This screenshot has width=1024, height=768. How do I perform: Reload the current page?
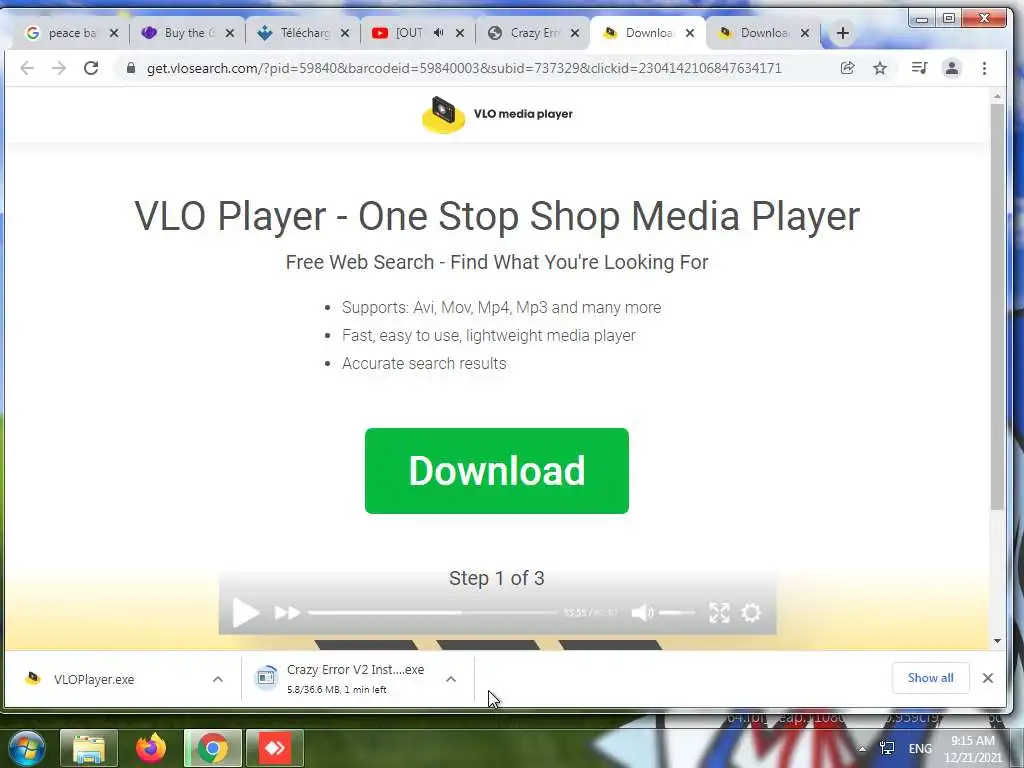(91, 68)
